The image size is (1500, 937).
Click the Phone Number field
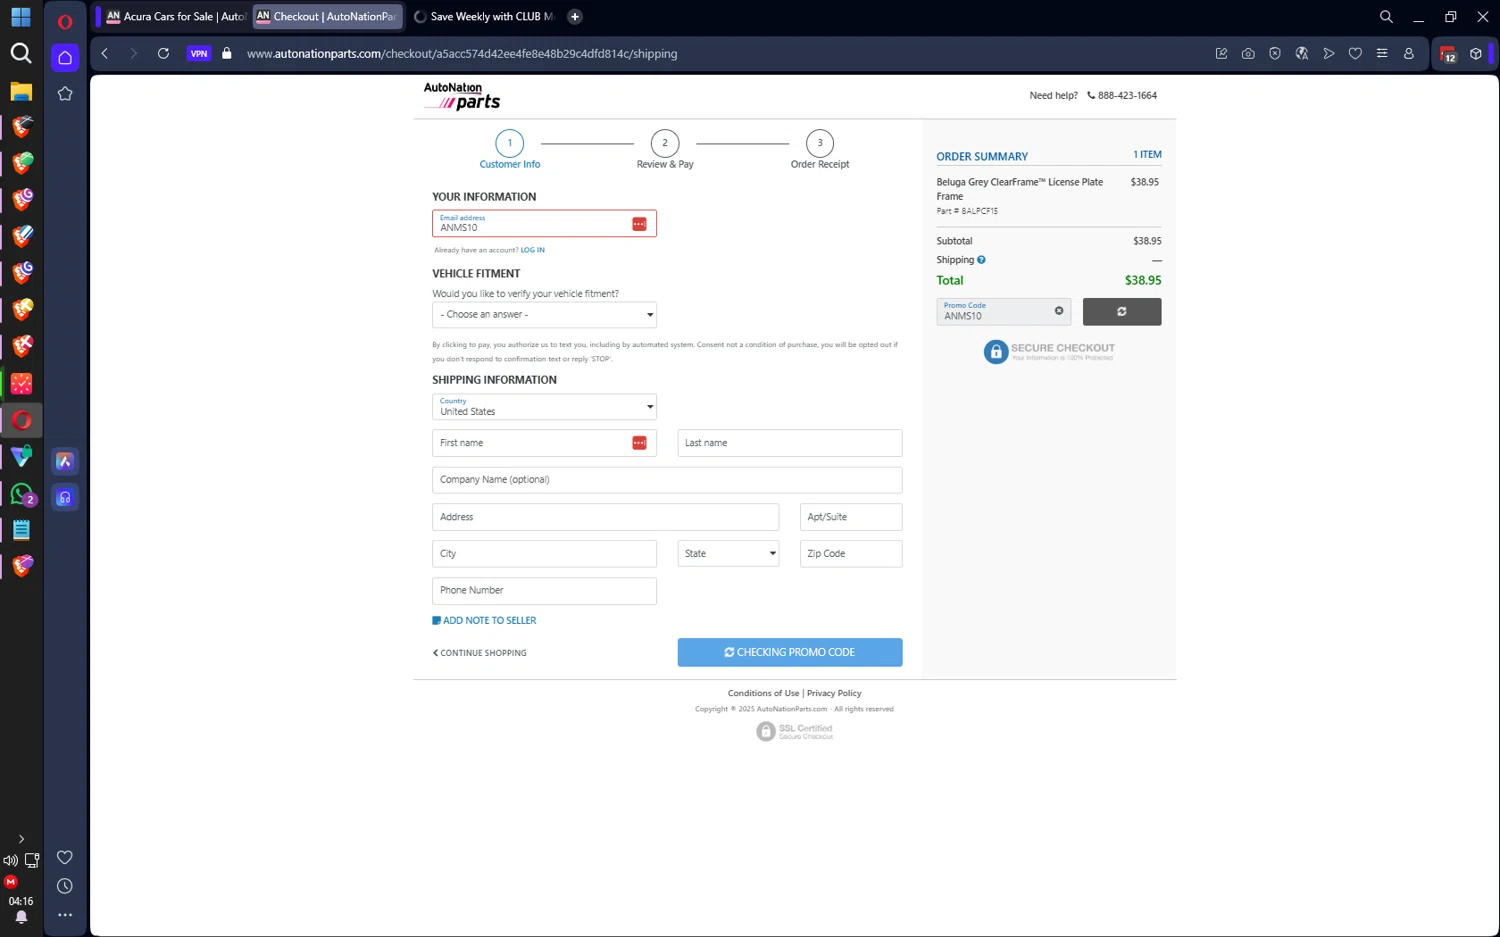click(x=544, y=591)
